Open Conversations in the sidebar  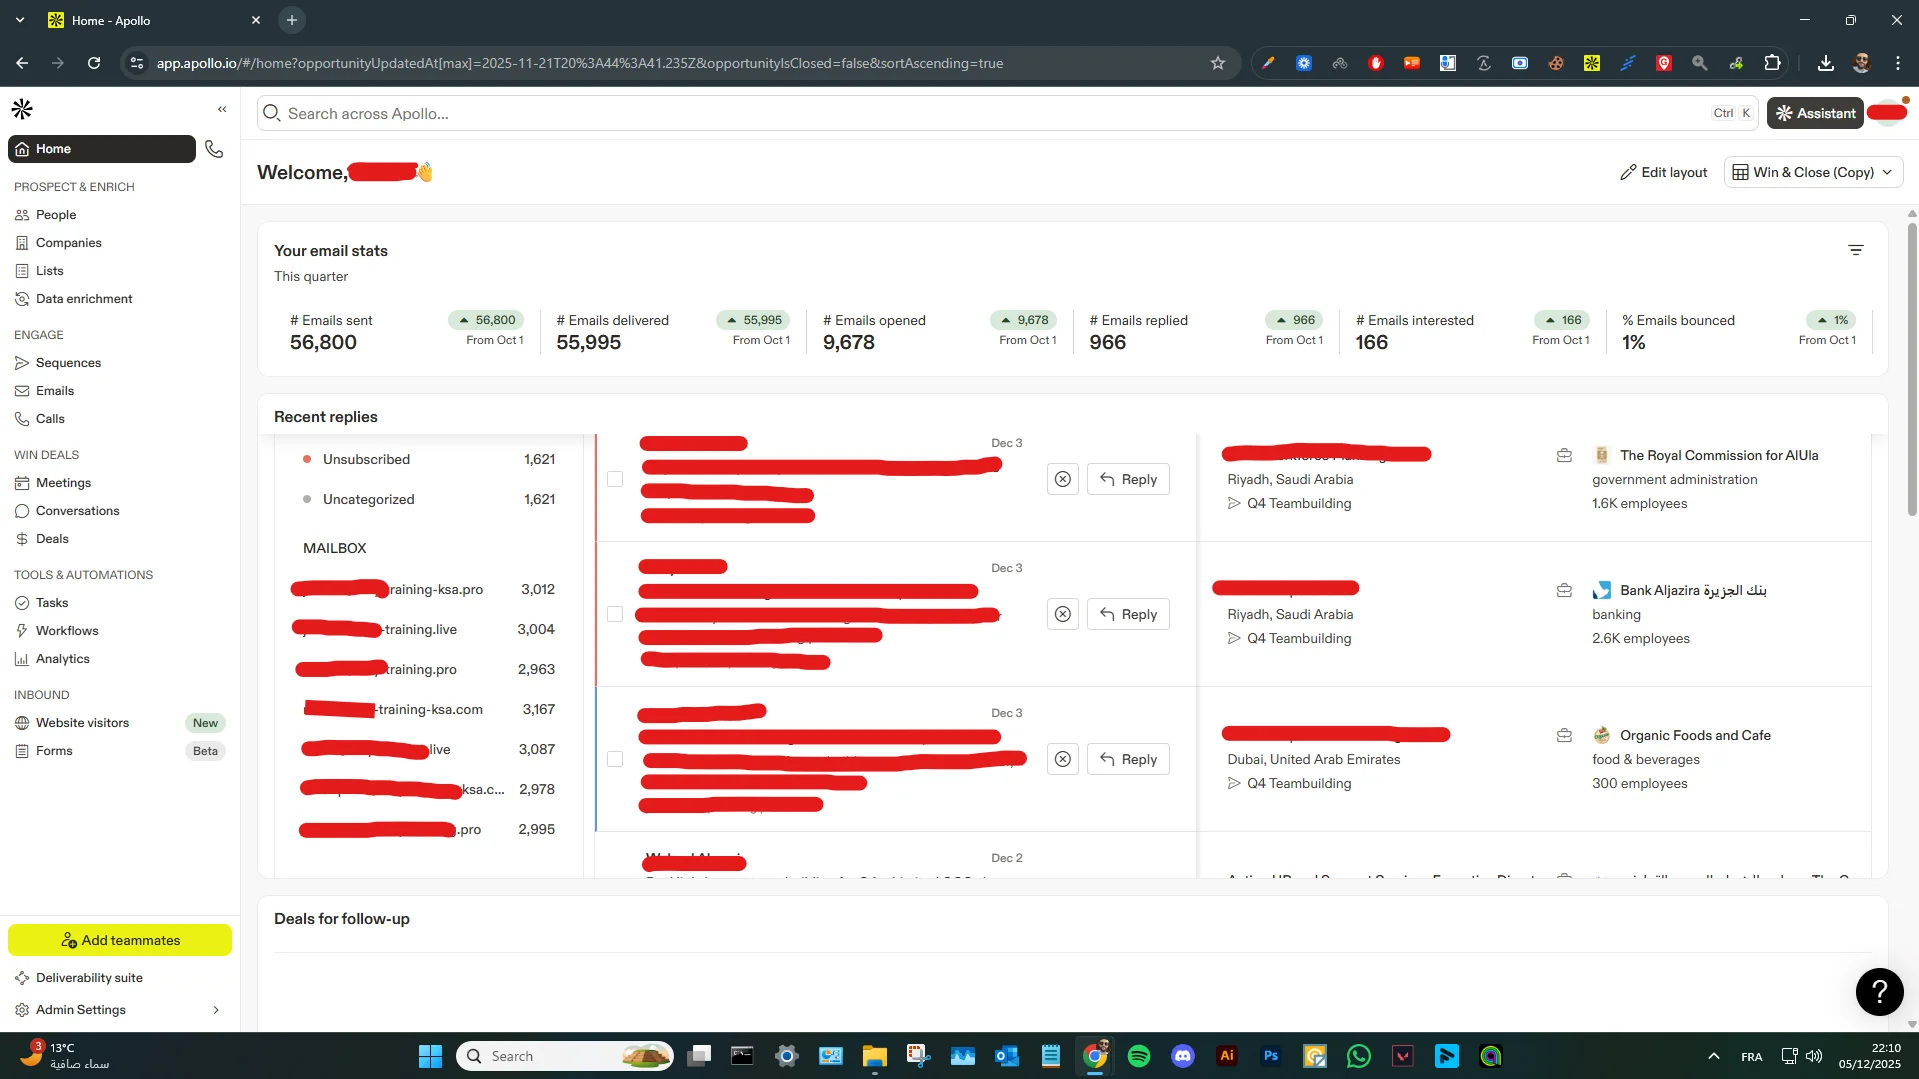pos(77,511)
